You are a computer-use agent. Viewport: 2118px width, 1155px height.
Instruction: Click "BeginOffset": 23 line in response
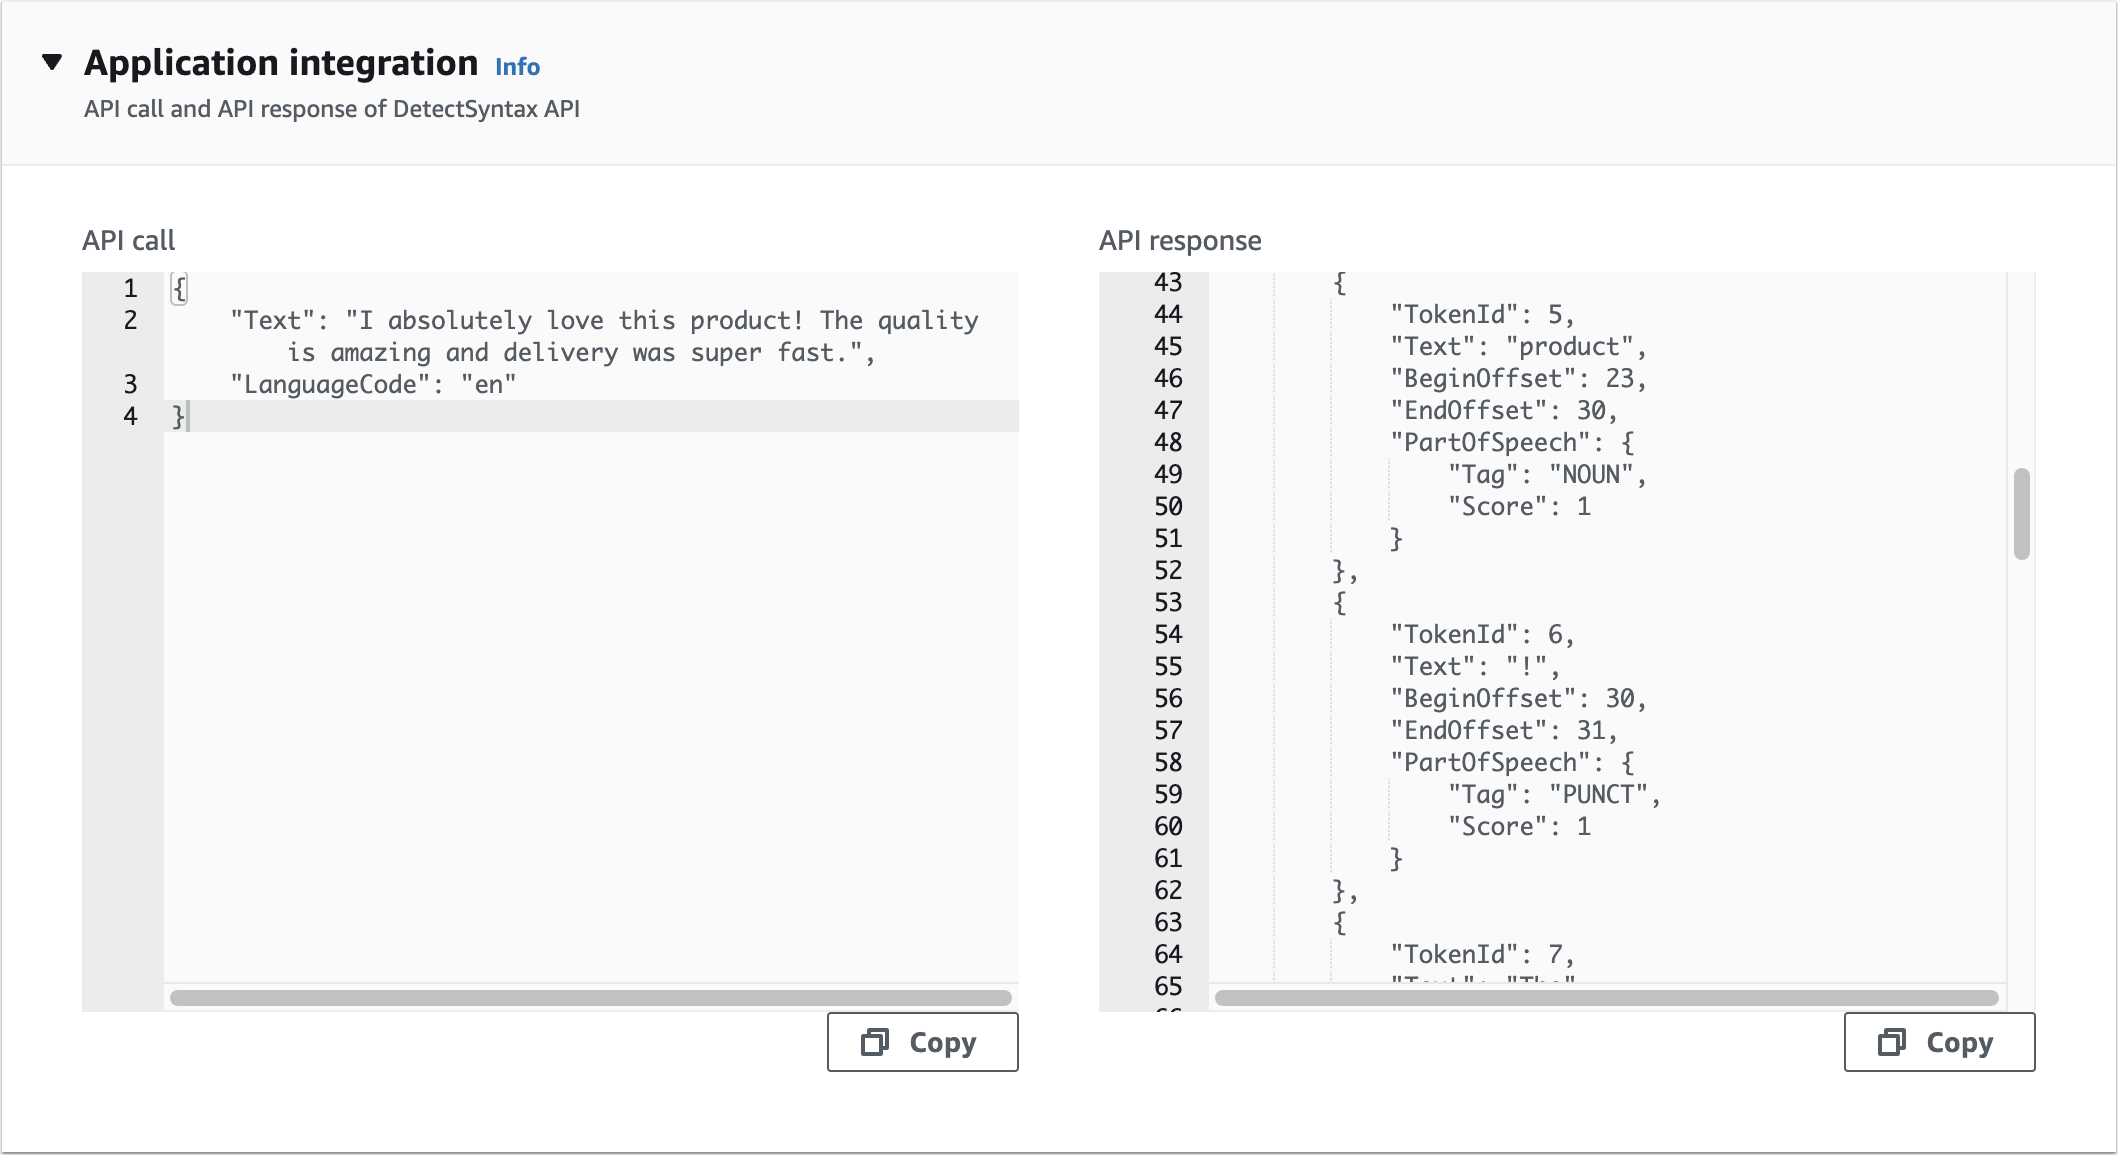[x=1517, y=379]
